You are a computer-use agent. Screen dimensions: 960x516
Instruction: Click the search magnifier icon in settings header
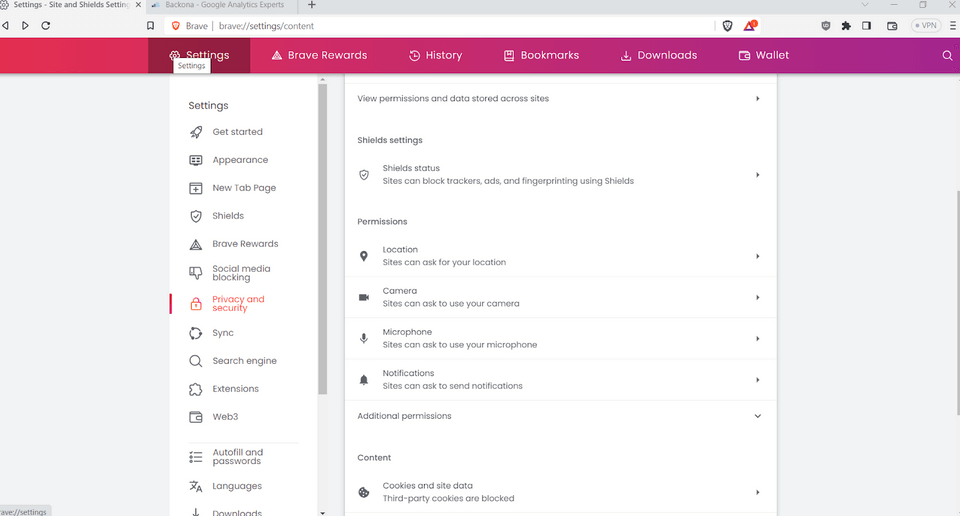tap(947, 56)
